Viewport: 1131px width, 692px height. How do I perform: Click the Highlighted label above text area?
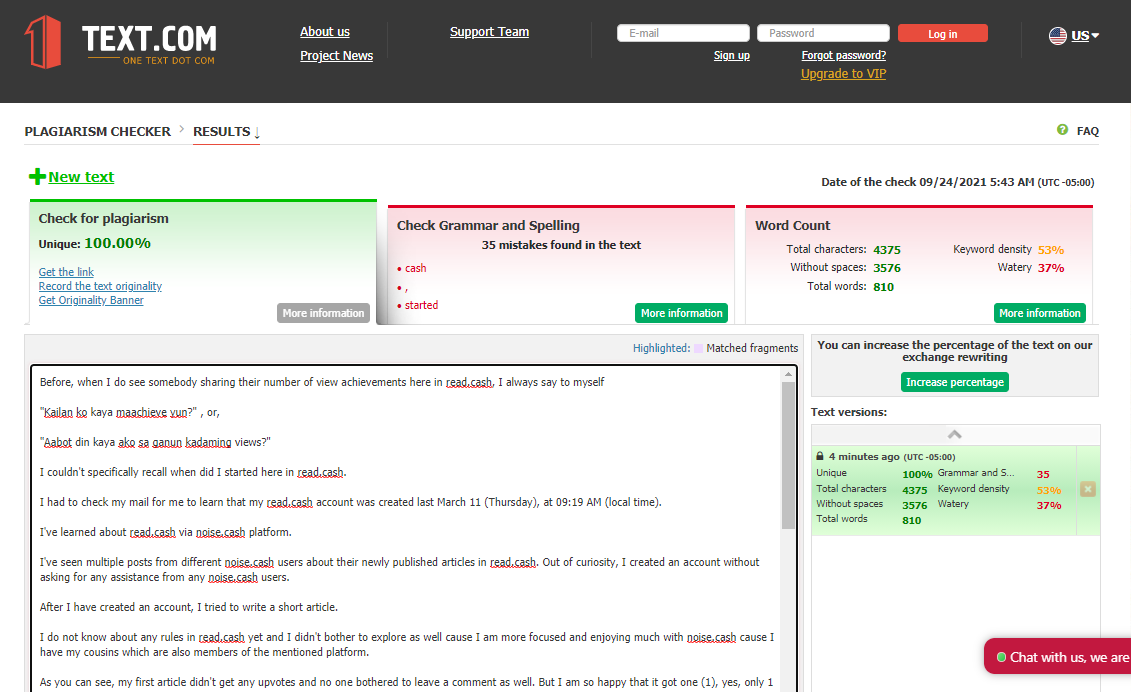tap(661, 348)
